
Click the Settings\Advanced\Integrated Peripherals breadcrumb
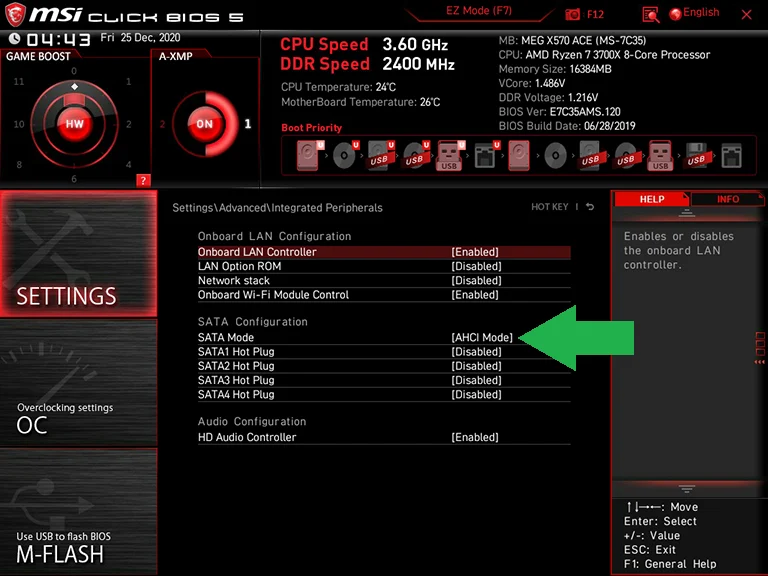tap(277, 208)
